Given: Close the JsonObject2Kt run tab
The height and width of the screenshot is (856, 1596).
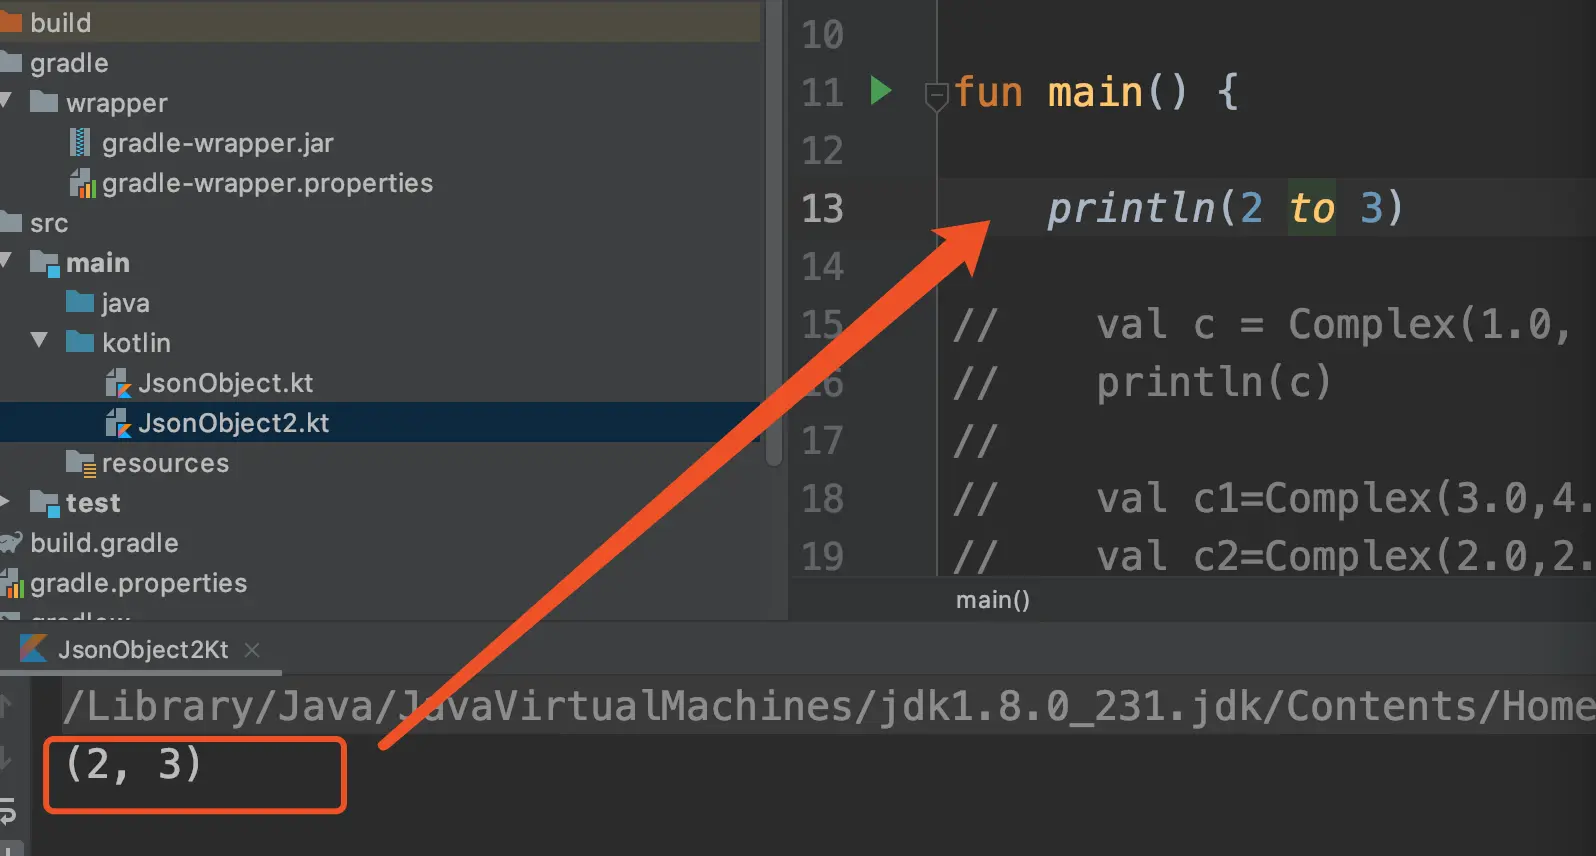Looking at the screenshot, I should click(252, 650).
